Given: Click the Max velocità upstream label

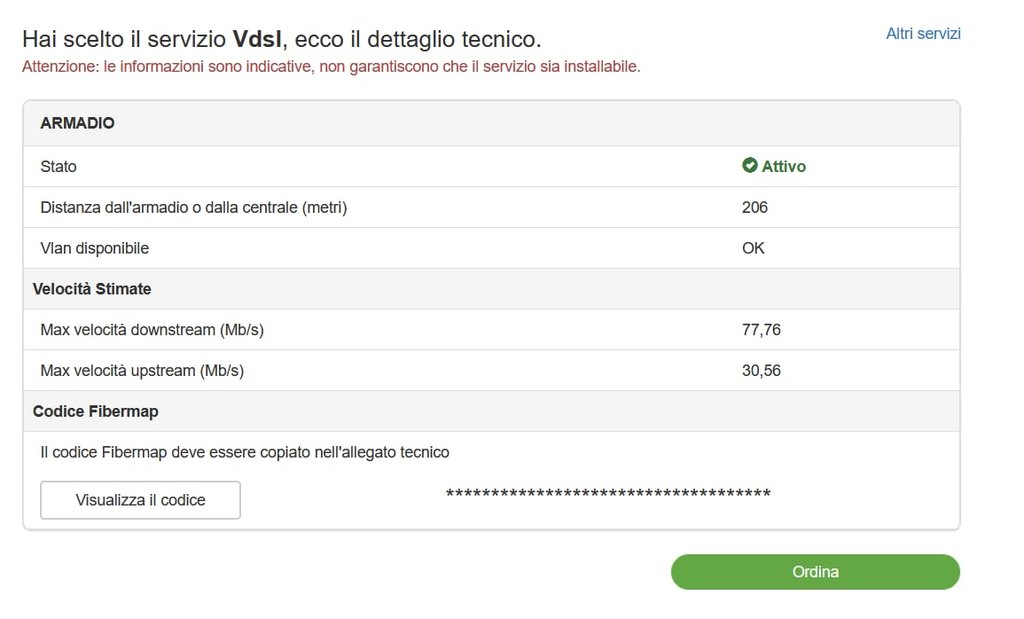Looking at the screenshot, I should pos(142,371).
